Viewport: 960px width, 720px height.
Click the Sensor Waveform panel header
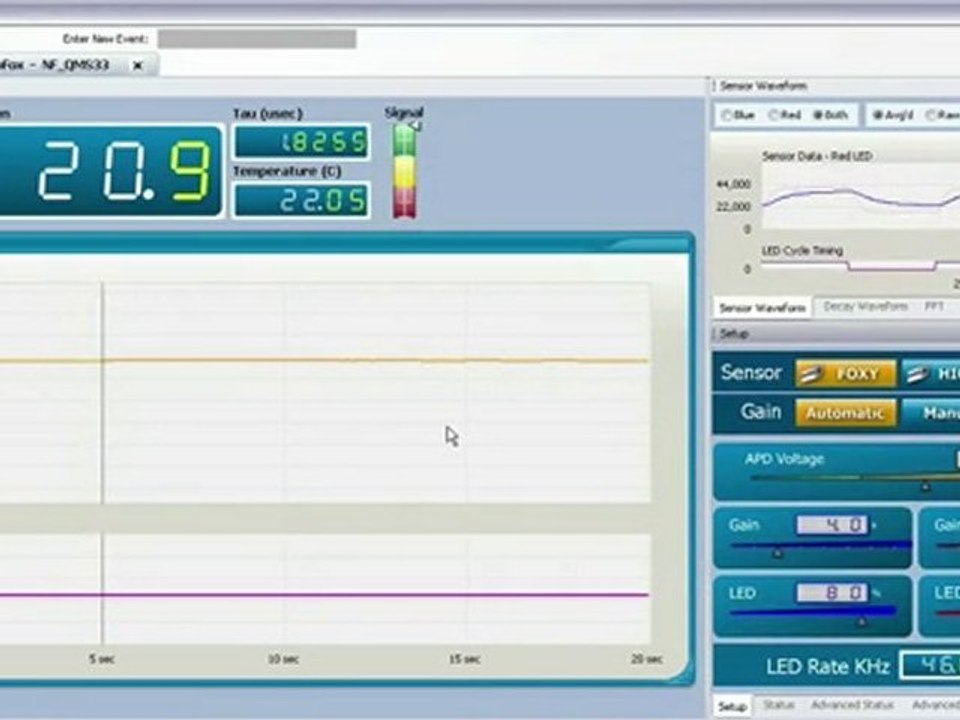pyautogui.click(x=834, y=86)
